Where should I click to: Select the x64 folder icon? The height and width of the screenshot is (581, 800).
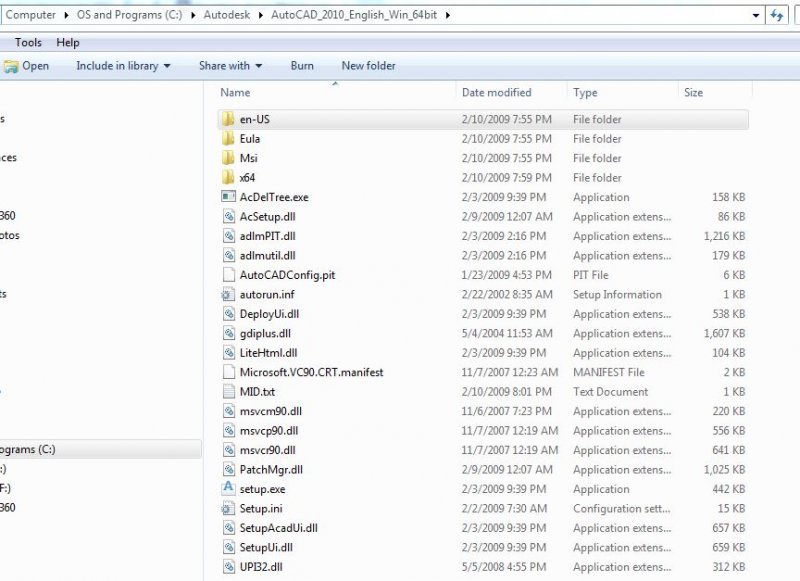click(x=228, y=178)
